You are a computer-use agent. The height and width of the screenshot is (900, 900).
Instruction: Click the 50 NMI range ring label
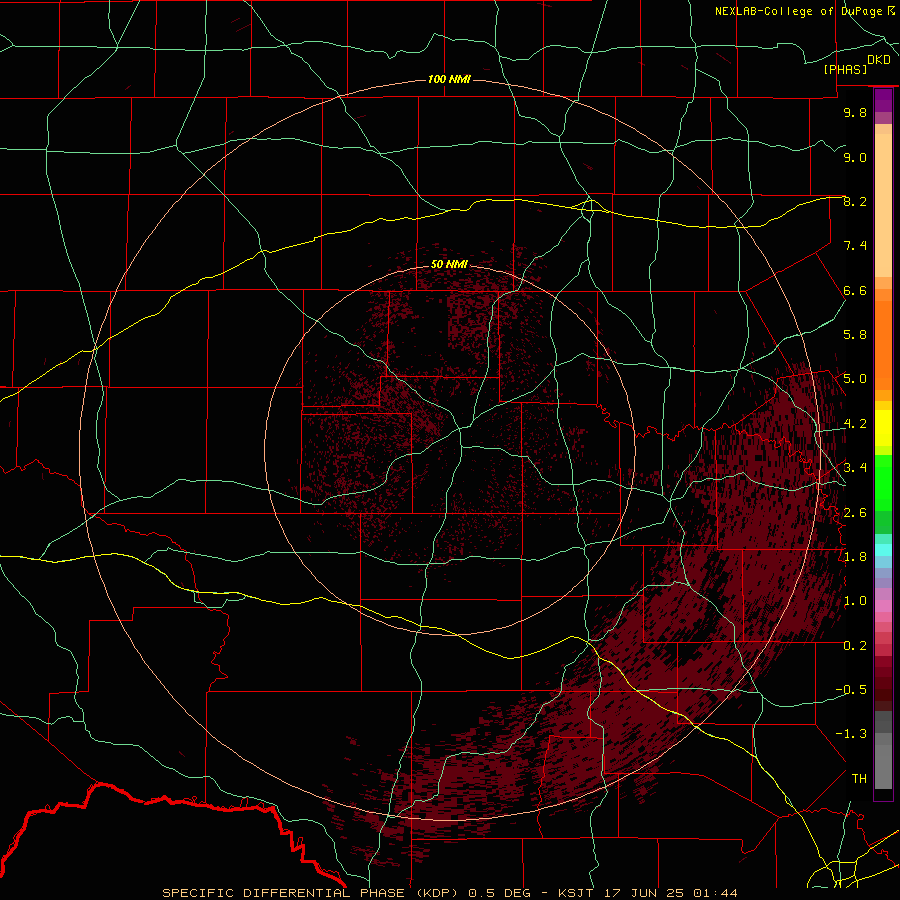pos(449,264)
